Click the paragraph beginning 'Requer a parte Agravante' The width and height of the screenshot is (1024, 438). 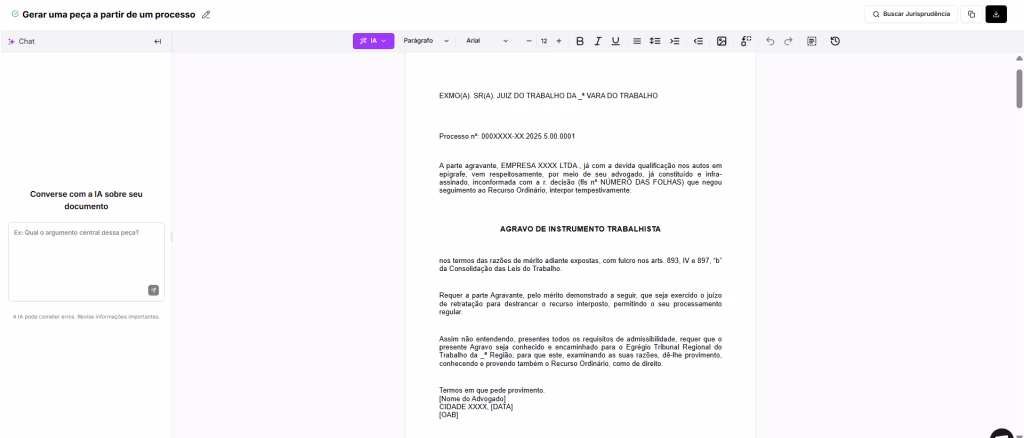click(581, 304)
